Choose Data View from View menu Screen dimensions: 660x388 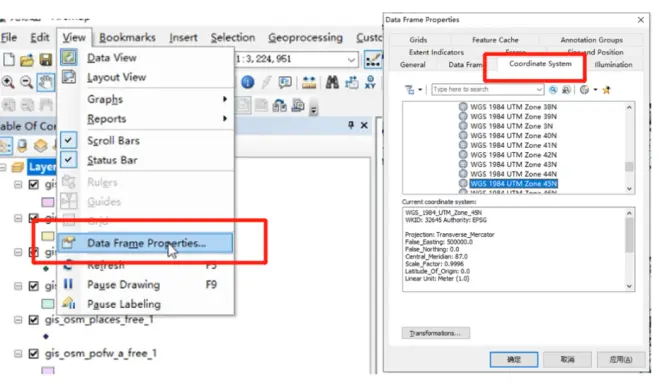click(146, 58)
